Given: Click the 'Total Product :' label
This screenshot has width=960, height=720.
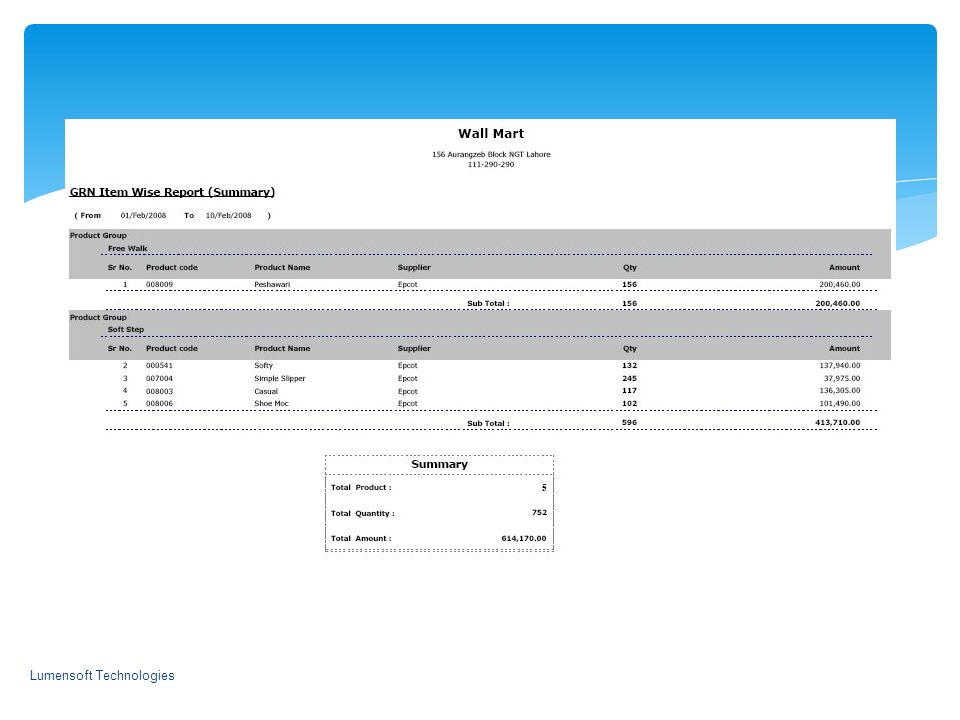Looking at the screenshot, I should pyautogui.click(x=361, y=487).
